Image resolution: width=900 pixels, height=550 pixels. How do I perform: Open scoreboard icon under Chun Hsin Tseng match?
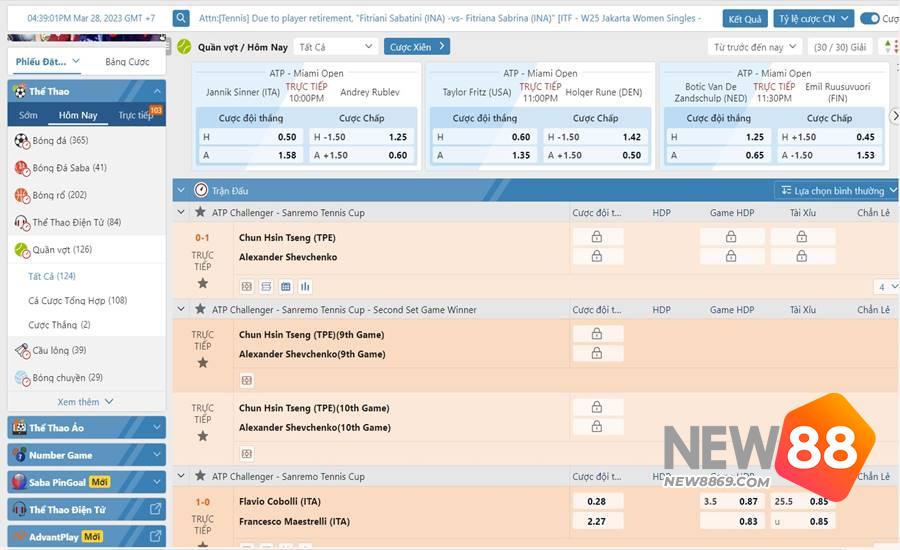pos(247,286)
